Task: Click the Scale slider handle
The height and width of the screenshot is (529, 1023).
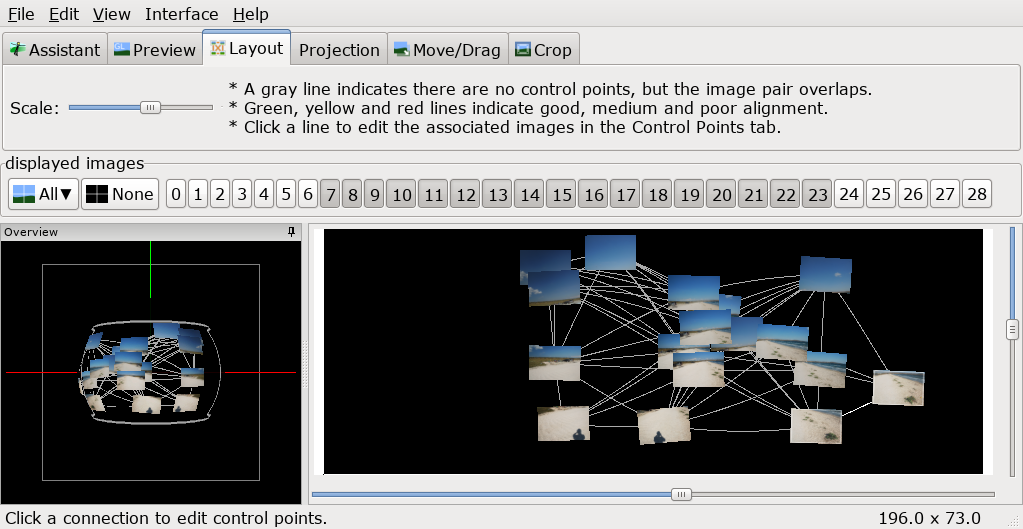Action: tap(150, 108)
